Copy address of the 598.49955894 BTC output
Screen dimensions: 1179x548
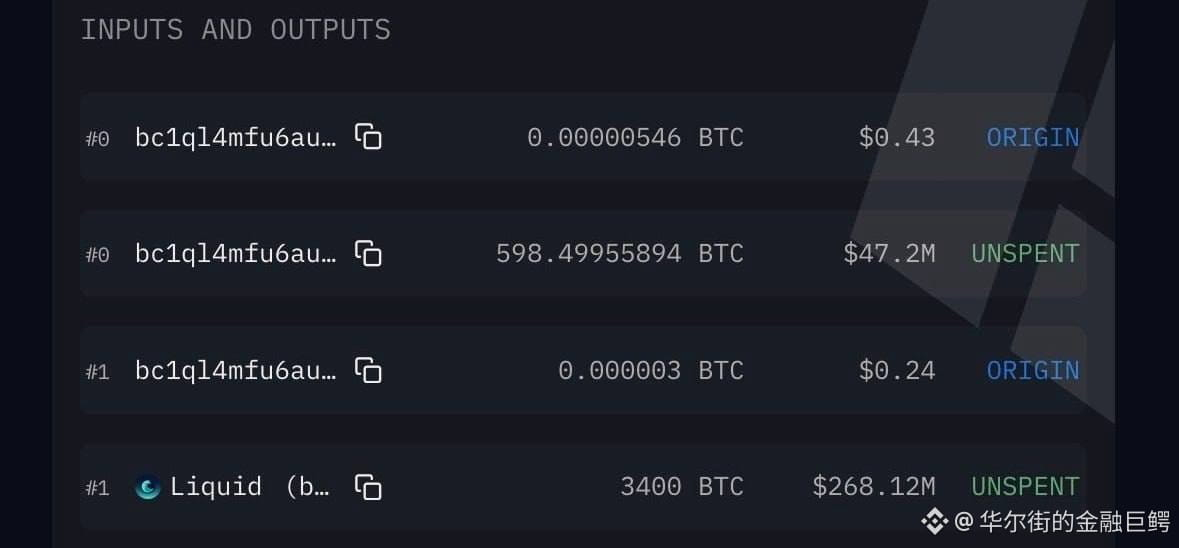click(x=368, y=253)
